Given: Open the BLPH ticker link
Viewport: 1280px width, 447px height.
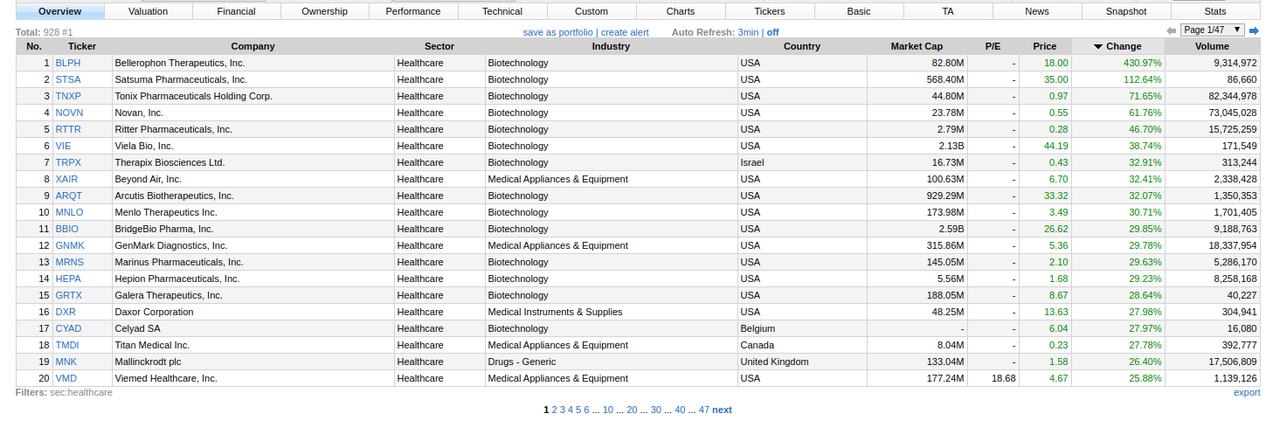Looking at the screenshot, I should pyautogui.click(x=68, y=63).
